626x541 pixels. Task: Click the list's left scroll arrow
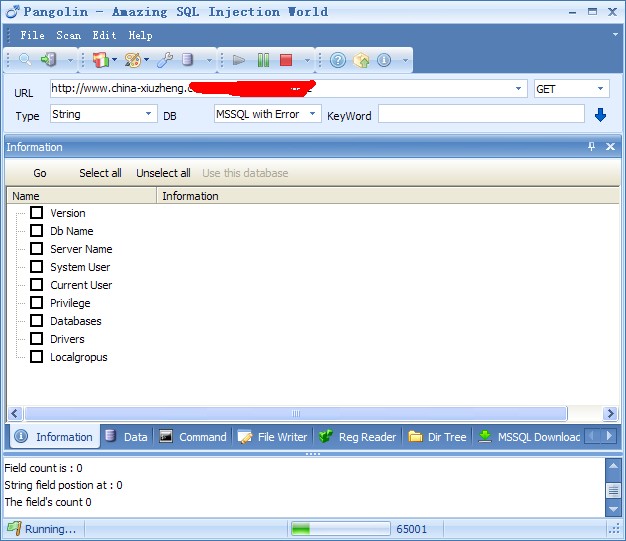15,413
